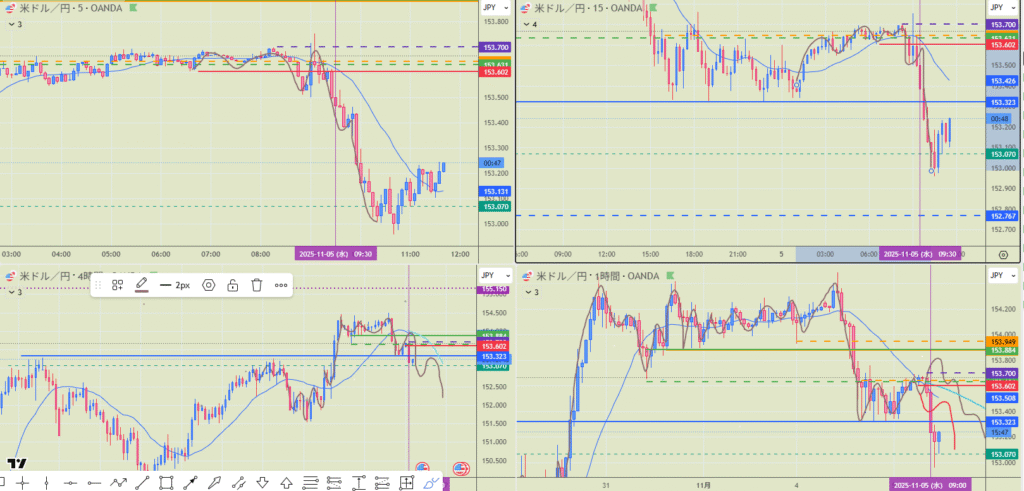This screenshot has height=491, width=1024.
Task: Click the TradingView logo at bottom left
Action: click(16, 464)
